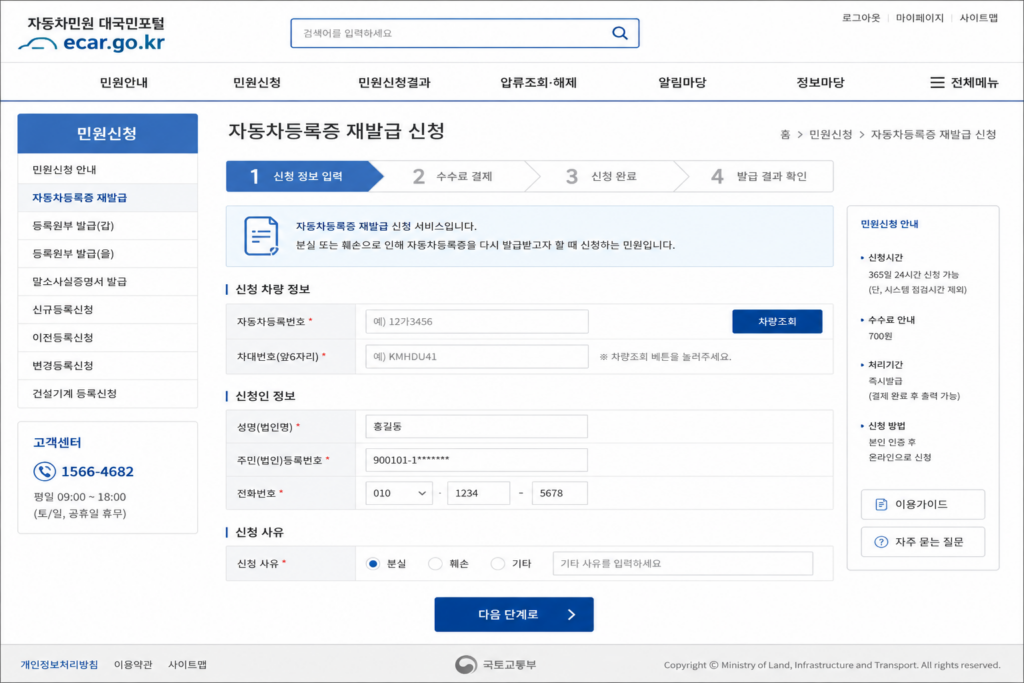Select the 기타 radio button
This screenshot has width=1024, height=683.
(498, 564)
